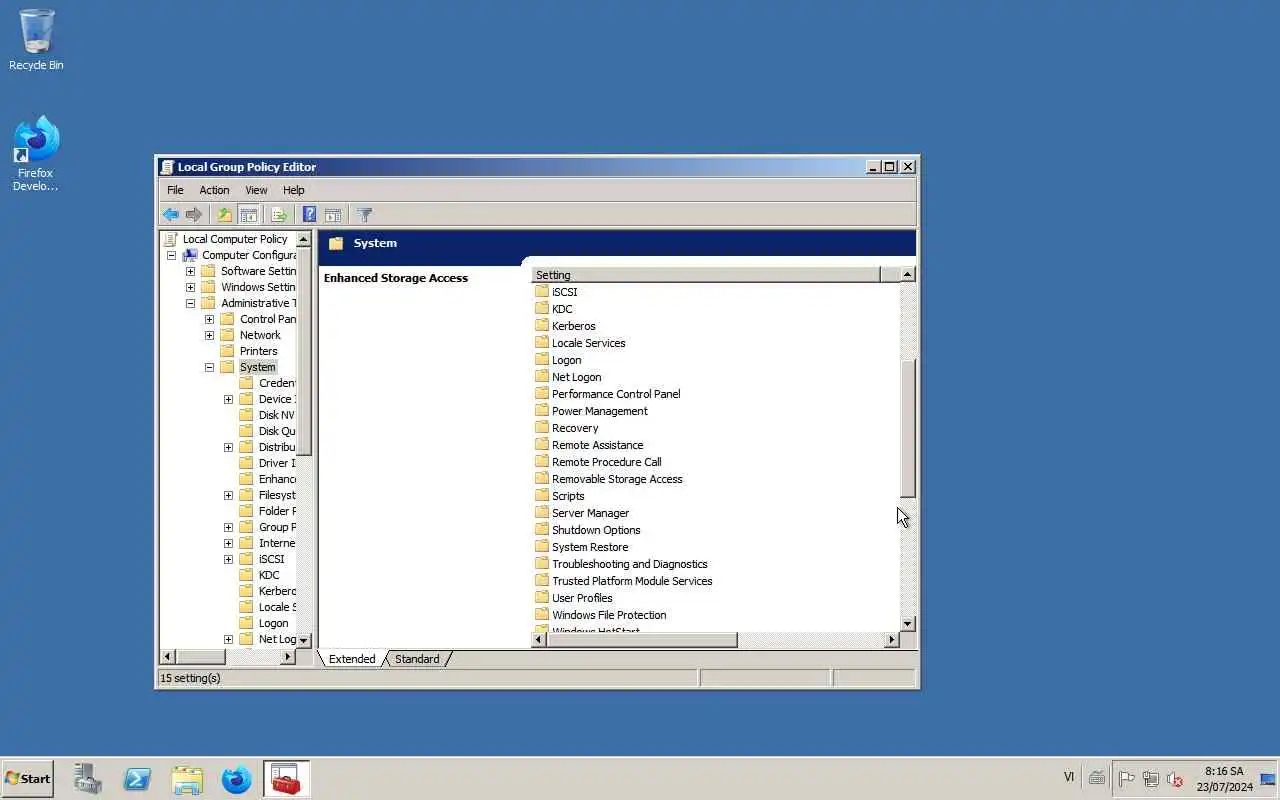Click the muted volume tray icon

point(1175,779)
